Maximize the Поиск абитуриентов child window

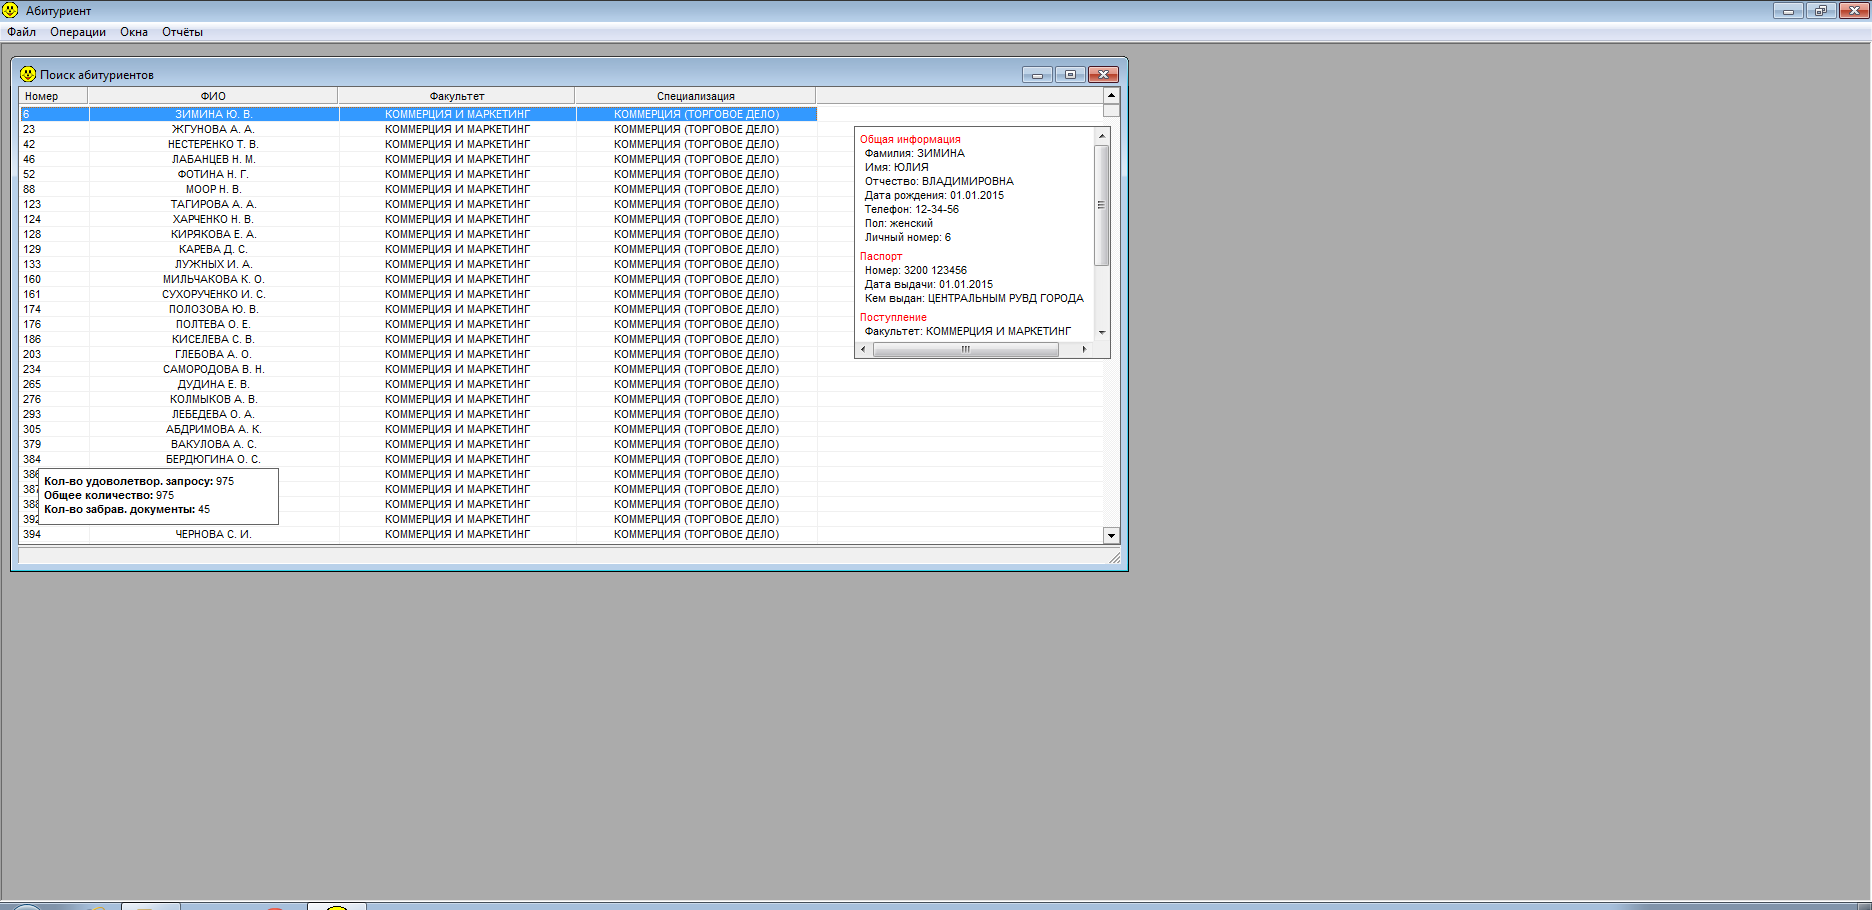tap(1070, 75)
